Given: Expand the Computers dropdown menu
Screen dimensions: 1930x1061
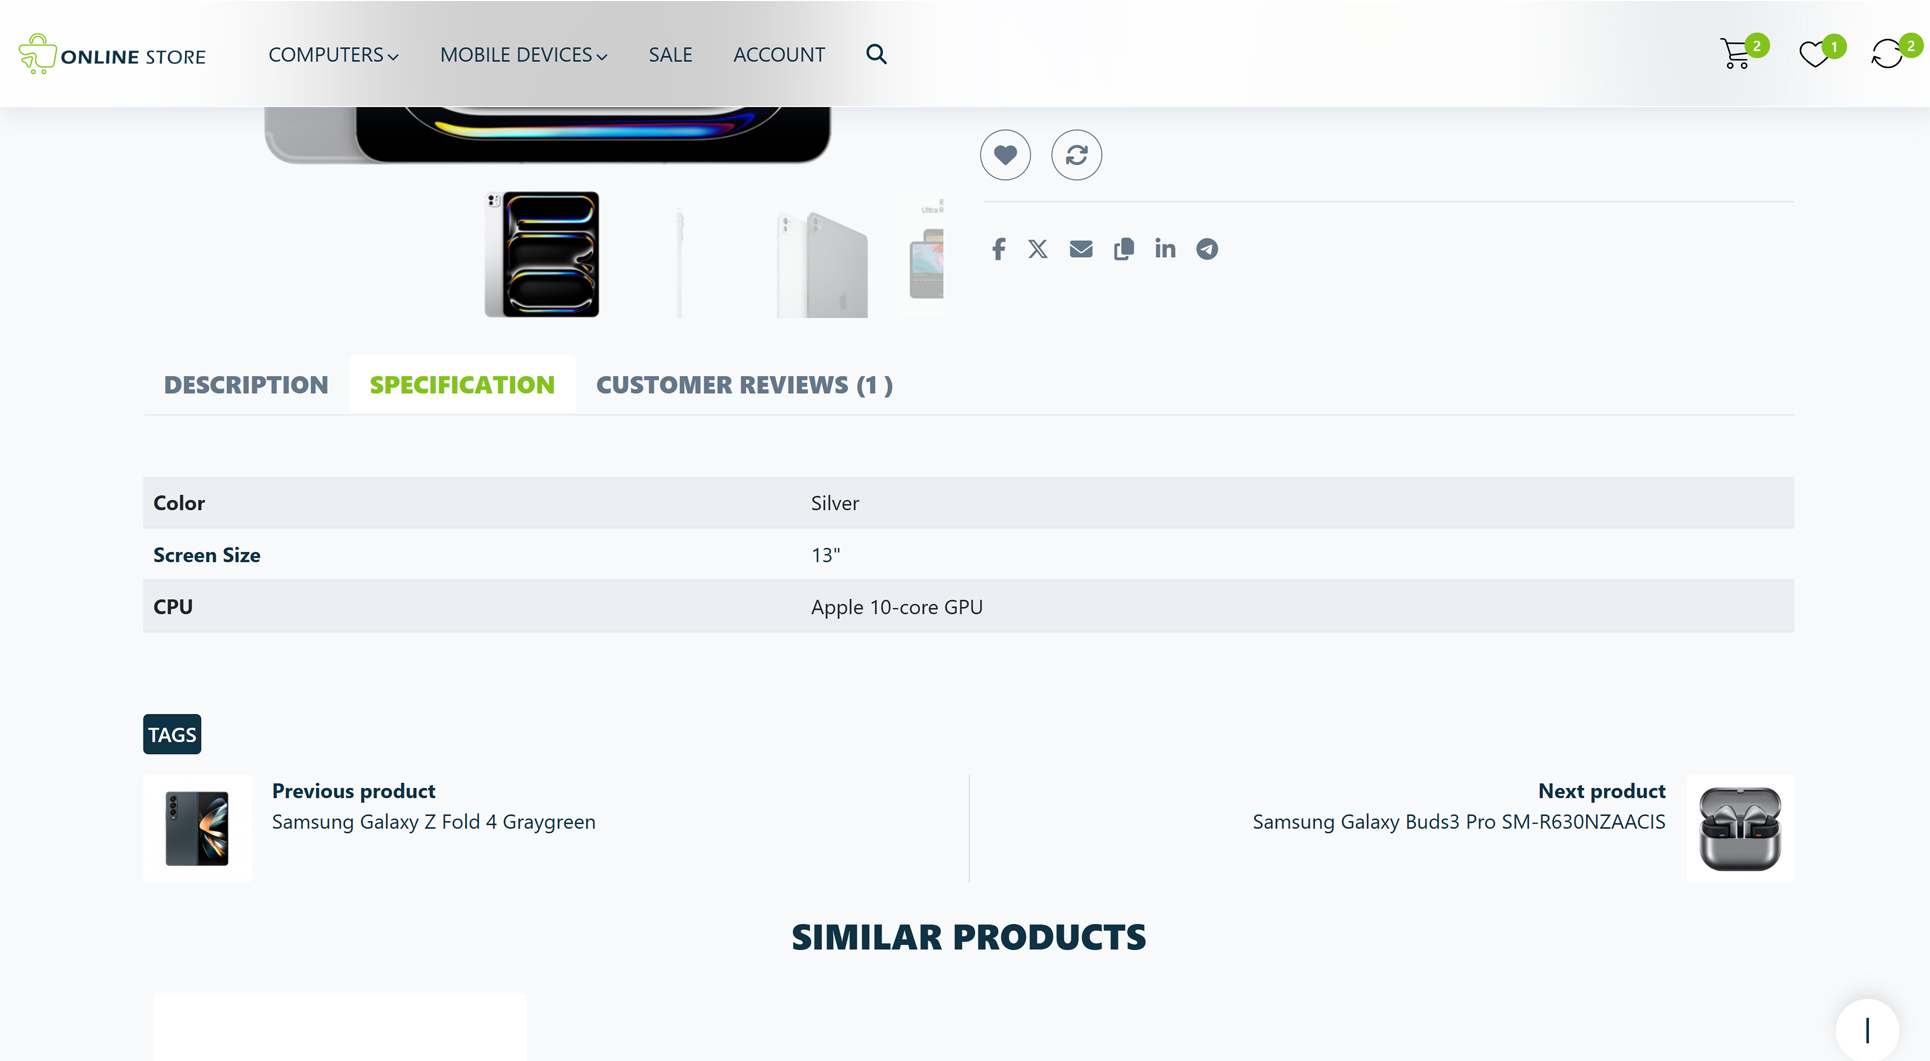Looking at the screenshot, I should [333, 55].
